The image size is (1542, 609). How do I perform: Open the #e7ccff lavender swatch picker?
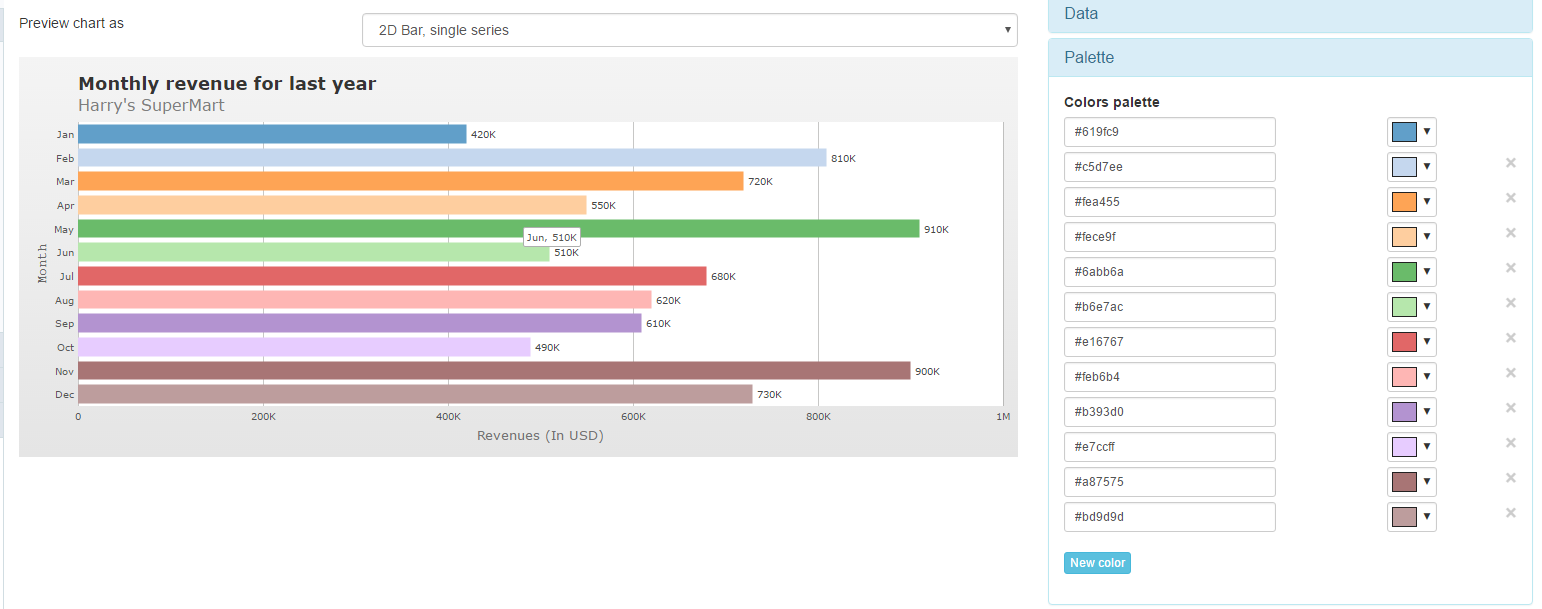point(1411,447)
